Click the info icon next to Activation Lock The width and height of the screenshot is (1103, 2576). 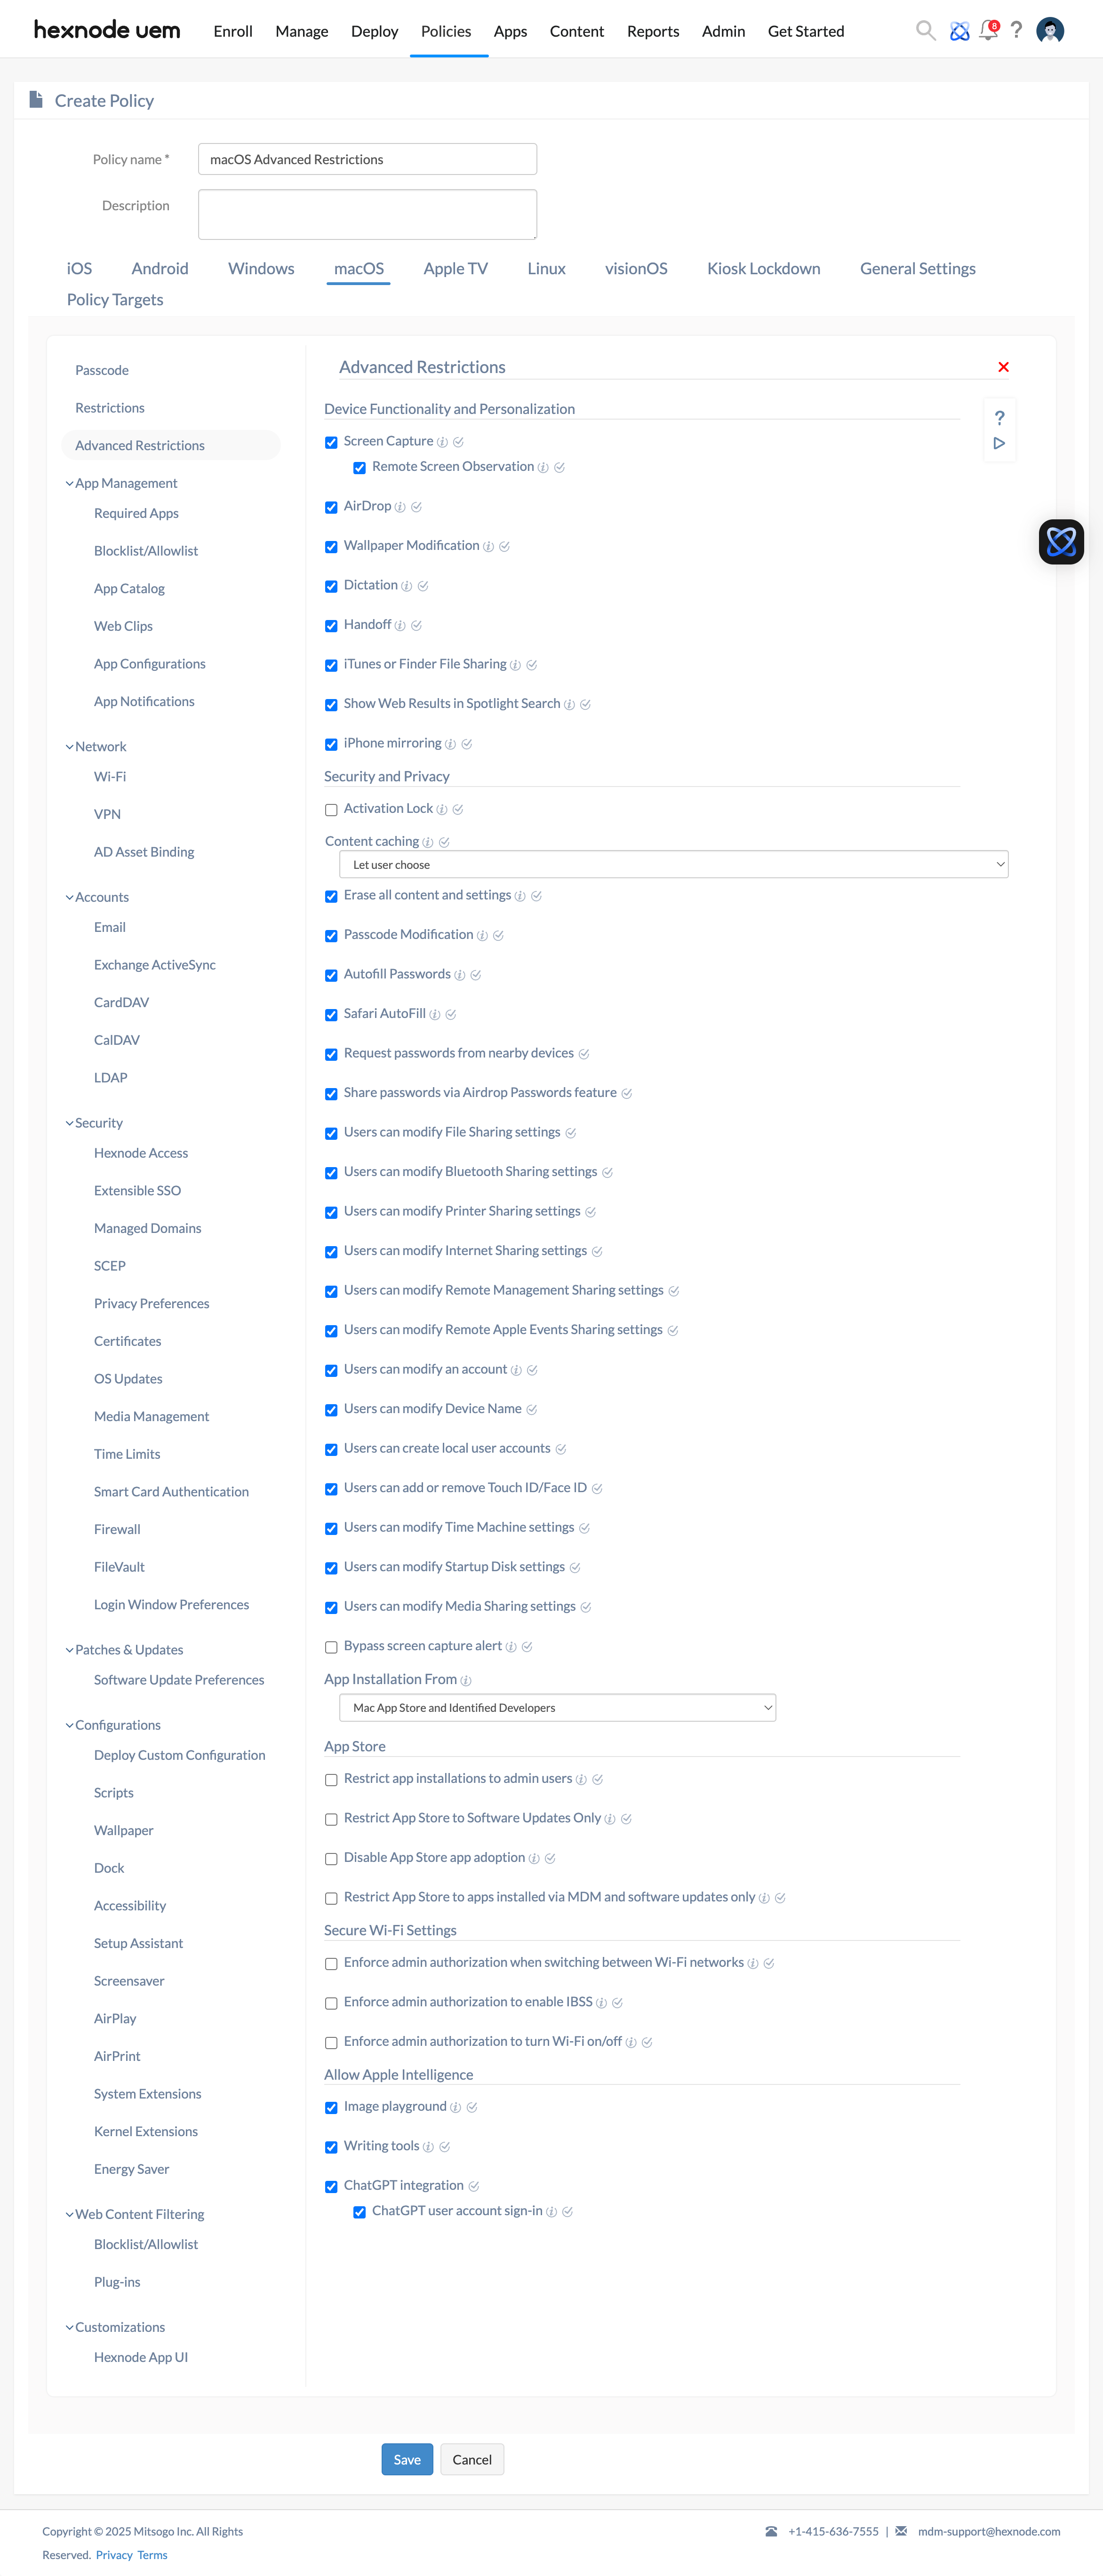coord(441,809)
